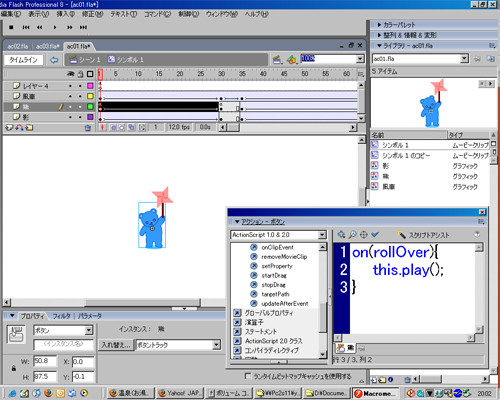Collapse the ライブラリ panel
The height and width of the screenshot is (400, 500).
pos(379,46)
